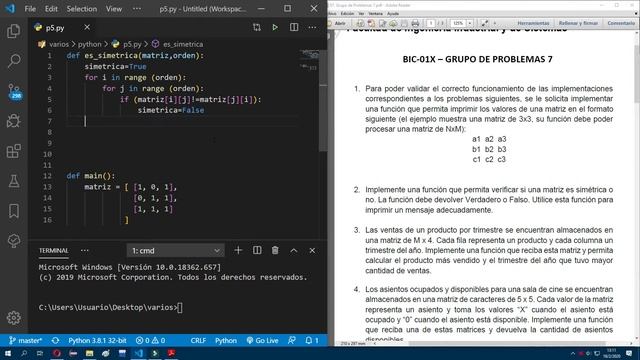Viewport: 640px width, 360px height.
Task: Open the terminal panel overflow ellipsis
Action: [84, 250]
